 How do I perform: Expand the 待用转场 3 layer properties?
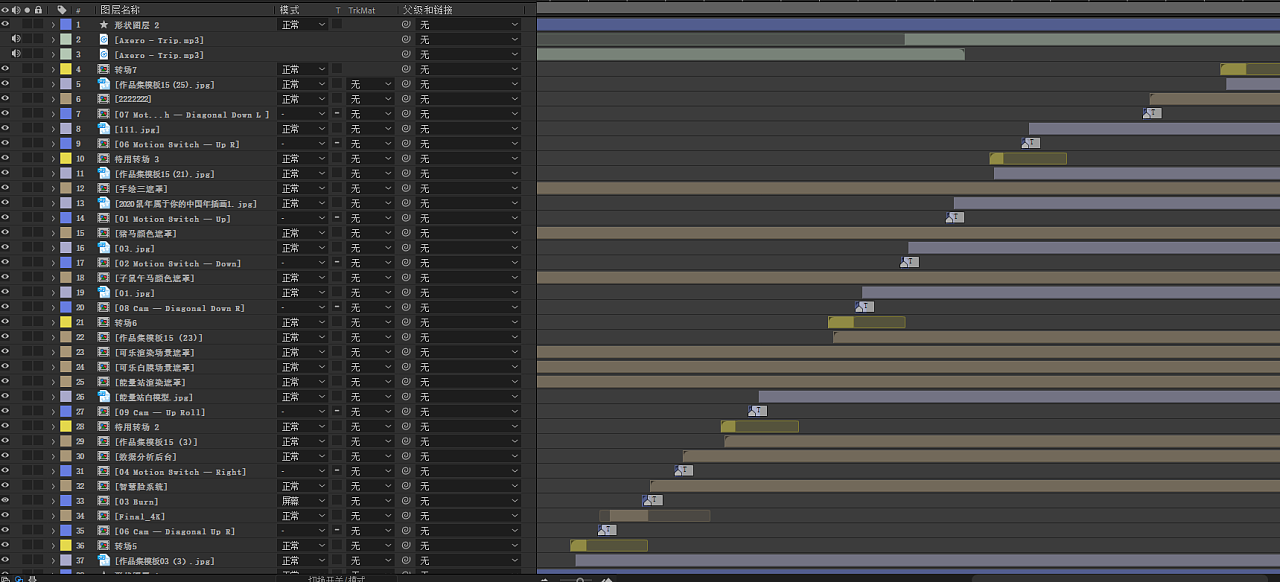[53, 159]
